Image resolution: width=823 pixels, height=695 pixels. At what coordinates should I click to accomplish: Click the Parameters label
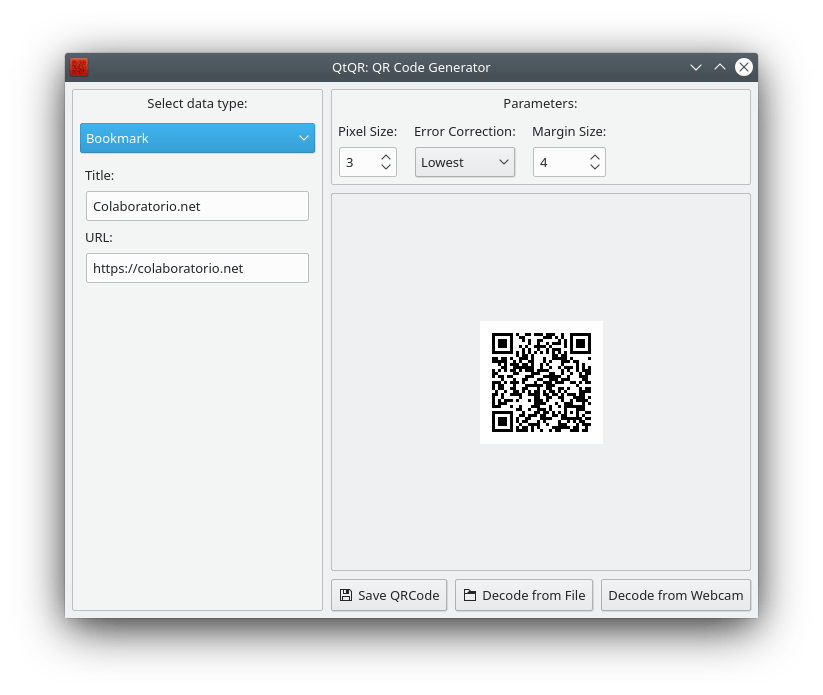[x=540, y=104]
